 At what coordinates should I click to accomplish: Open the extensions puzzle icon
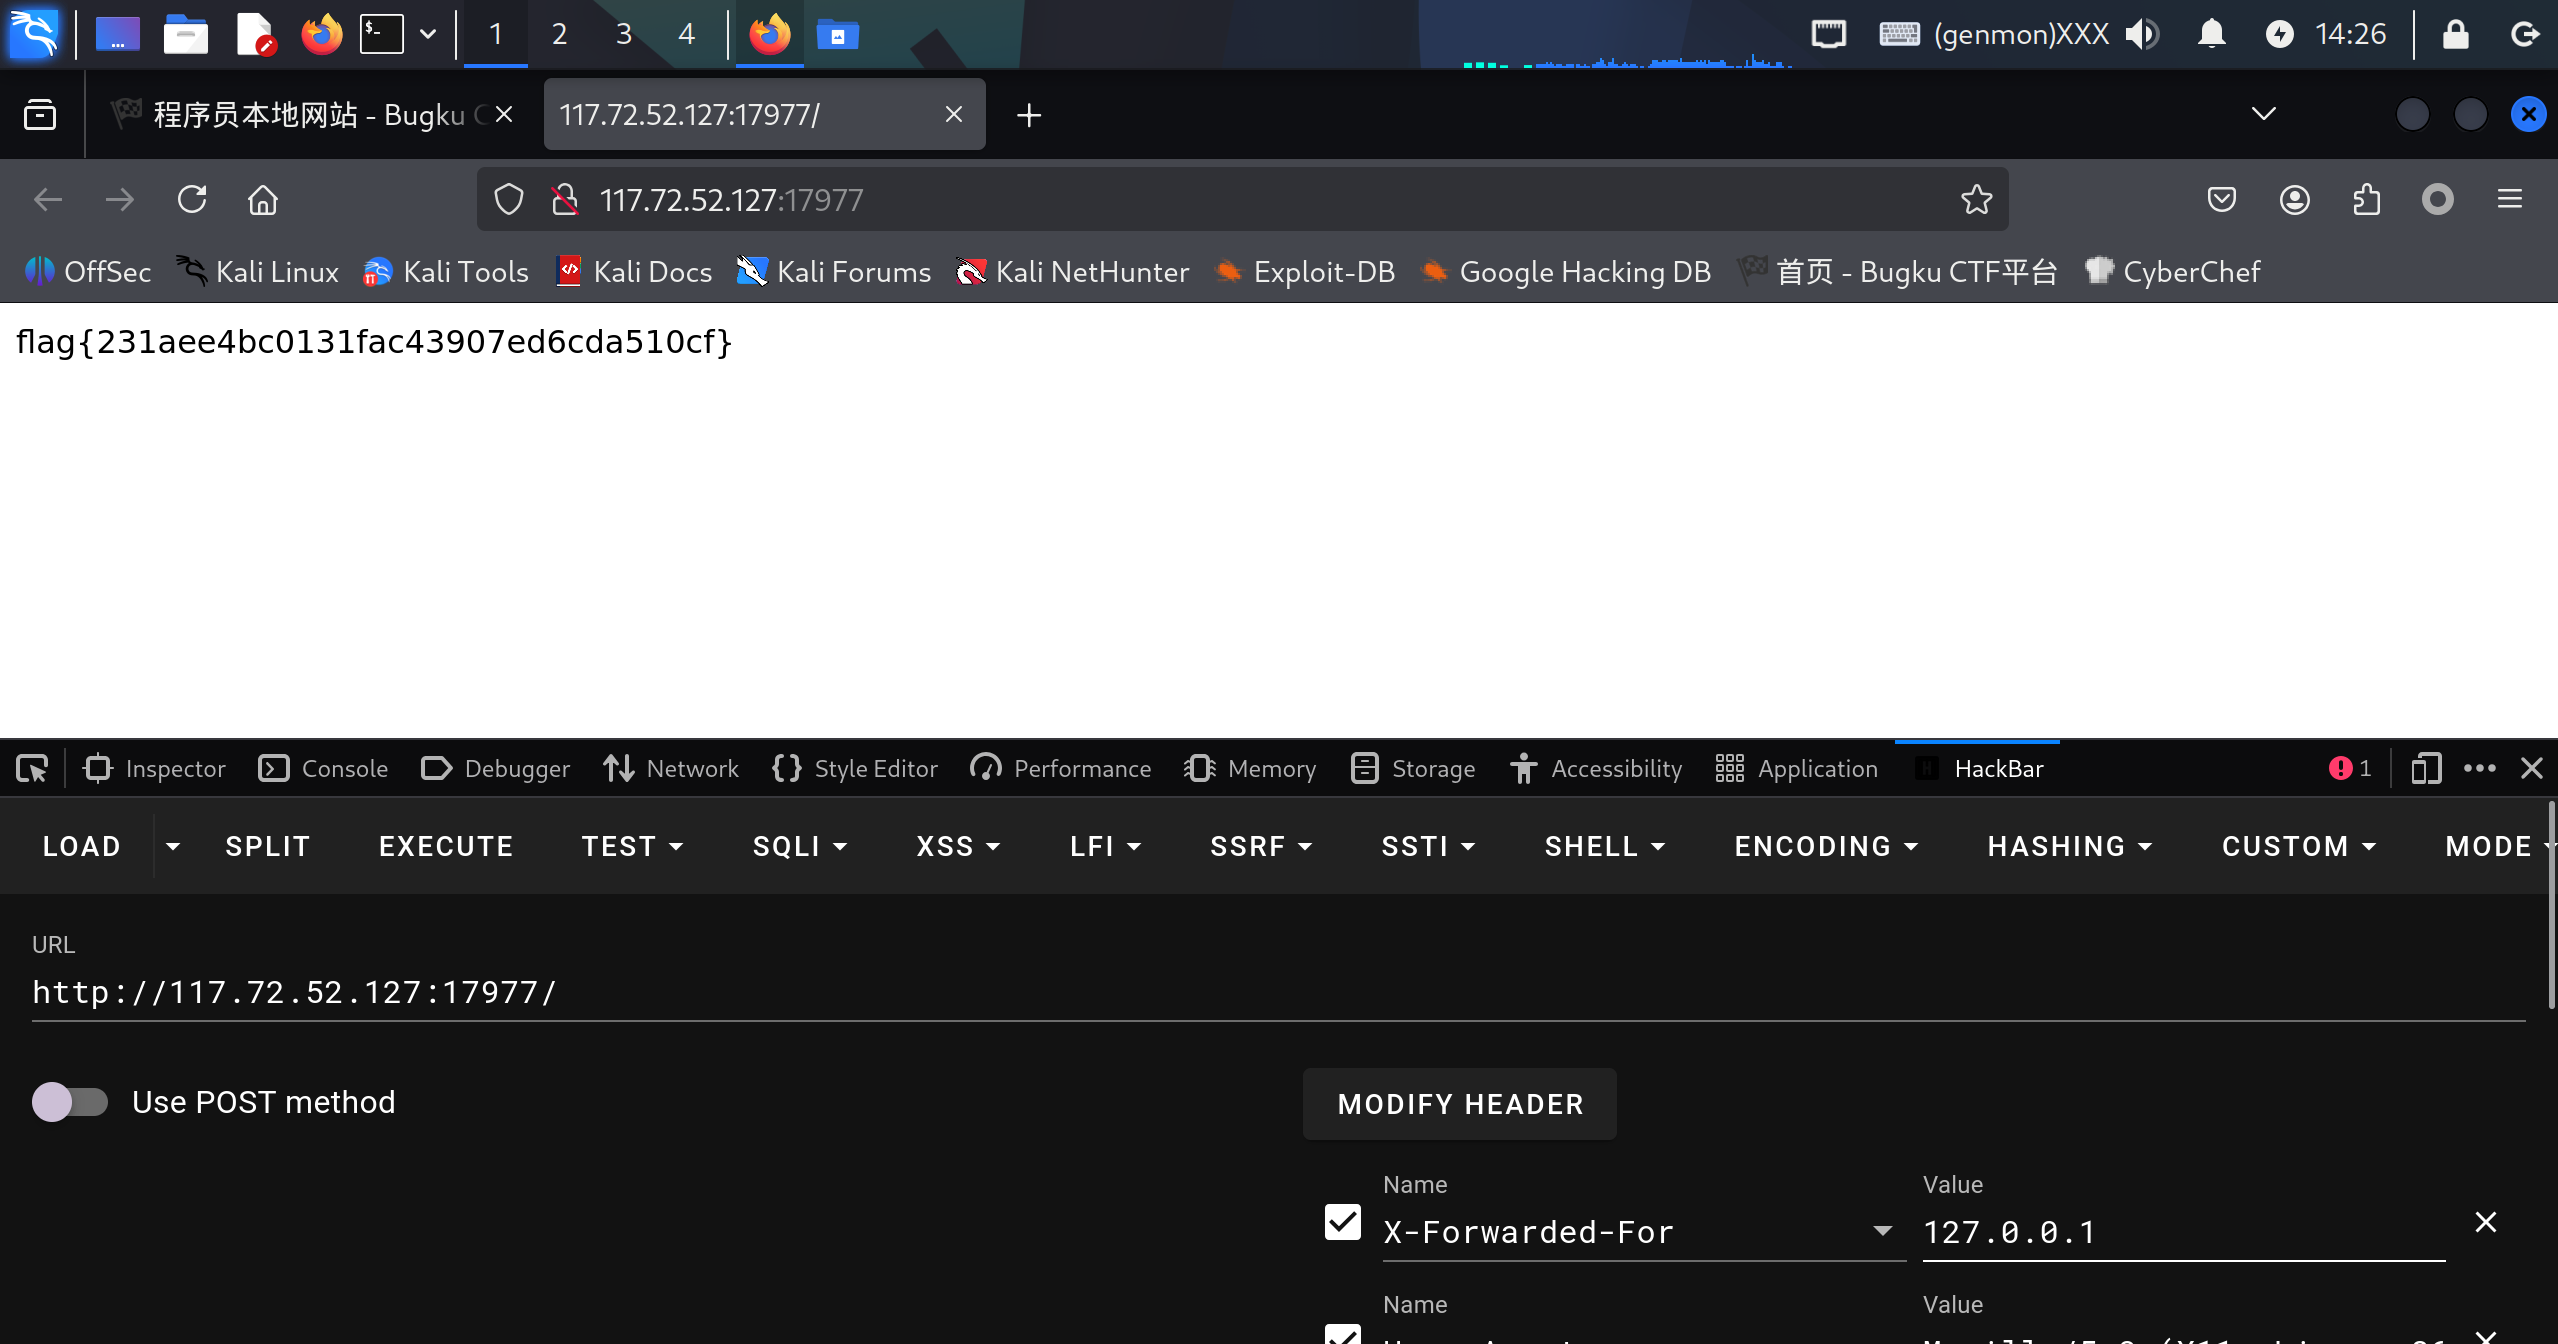(2366, 200)
